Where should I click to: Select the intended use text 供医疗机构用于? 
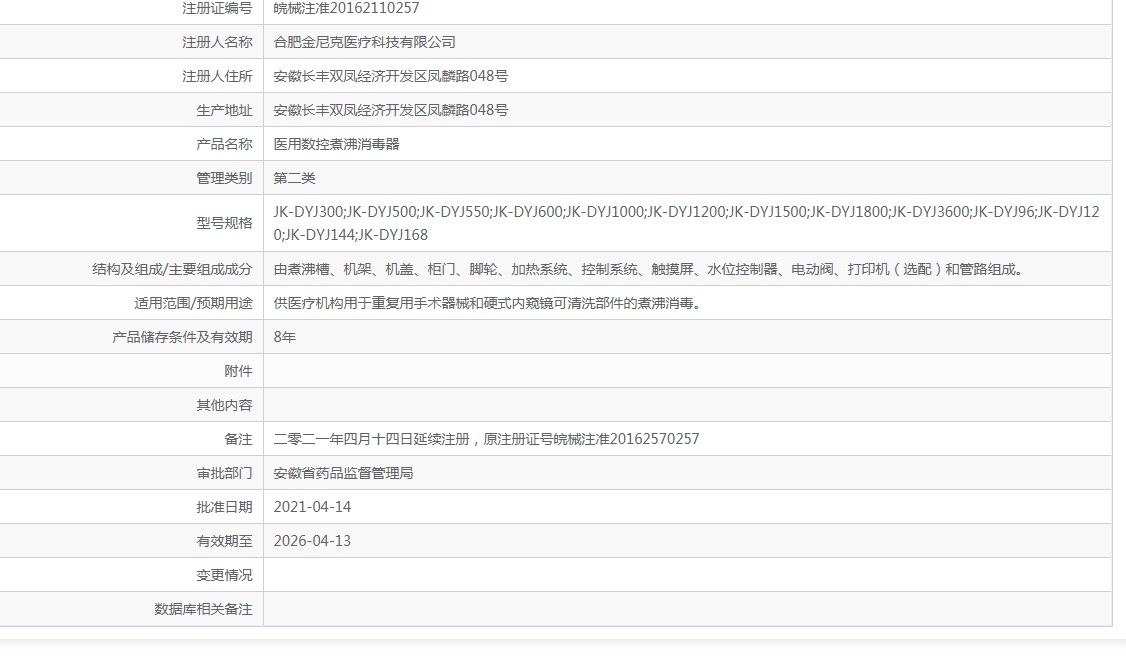(488, 303)
